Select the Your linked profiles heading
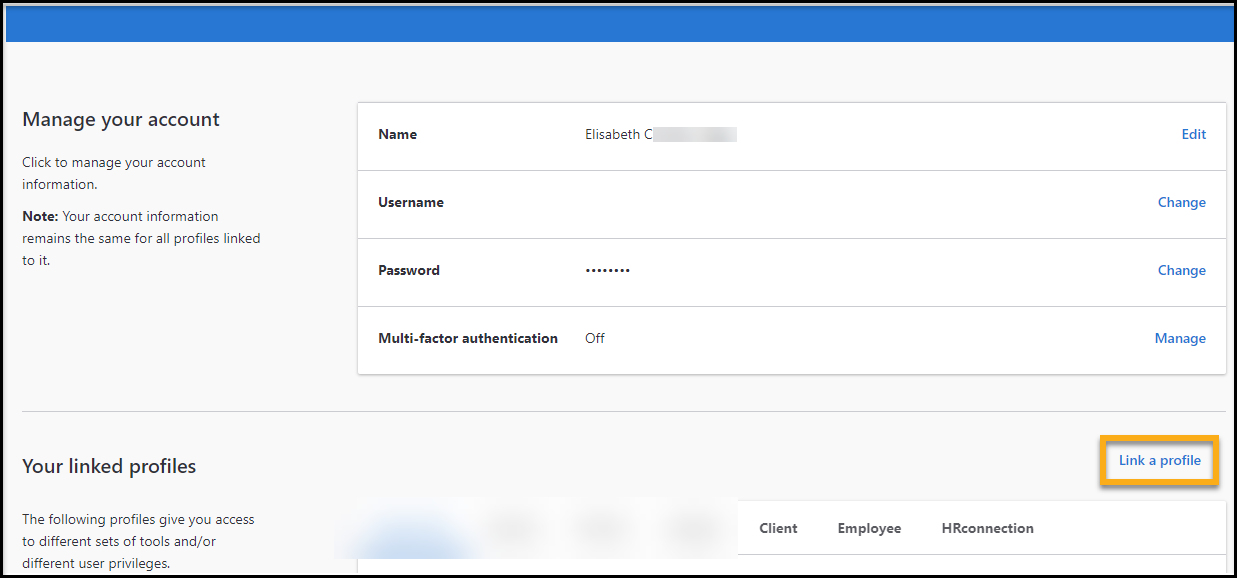The image size is (1237, 578). (108, 466)
